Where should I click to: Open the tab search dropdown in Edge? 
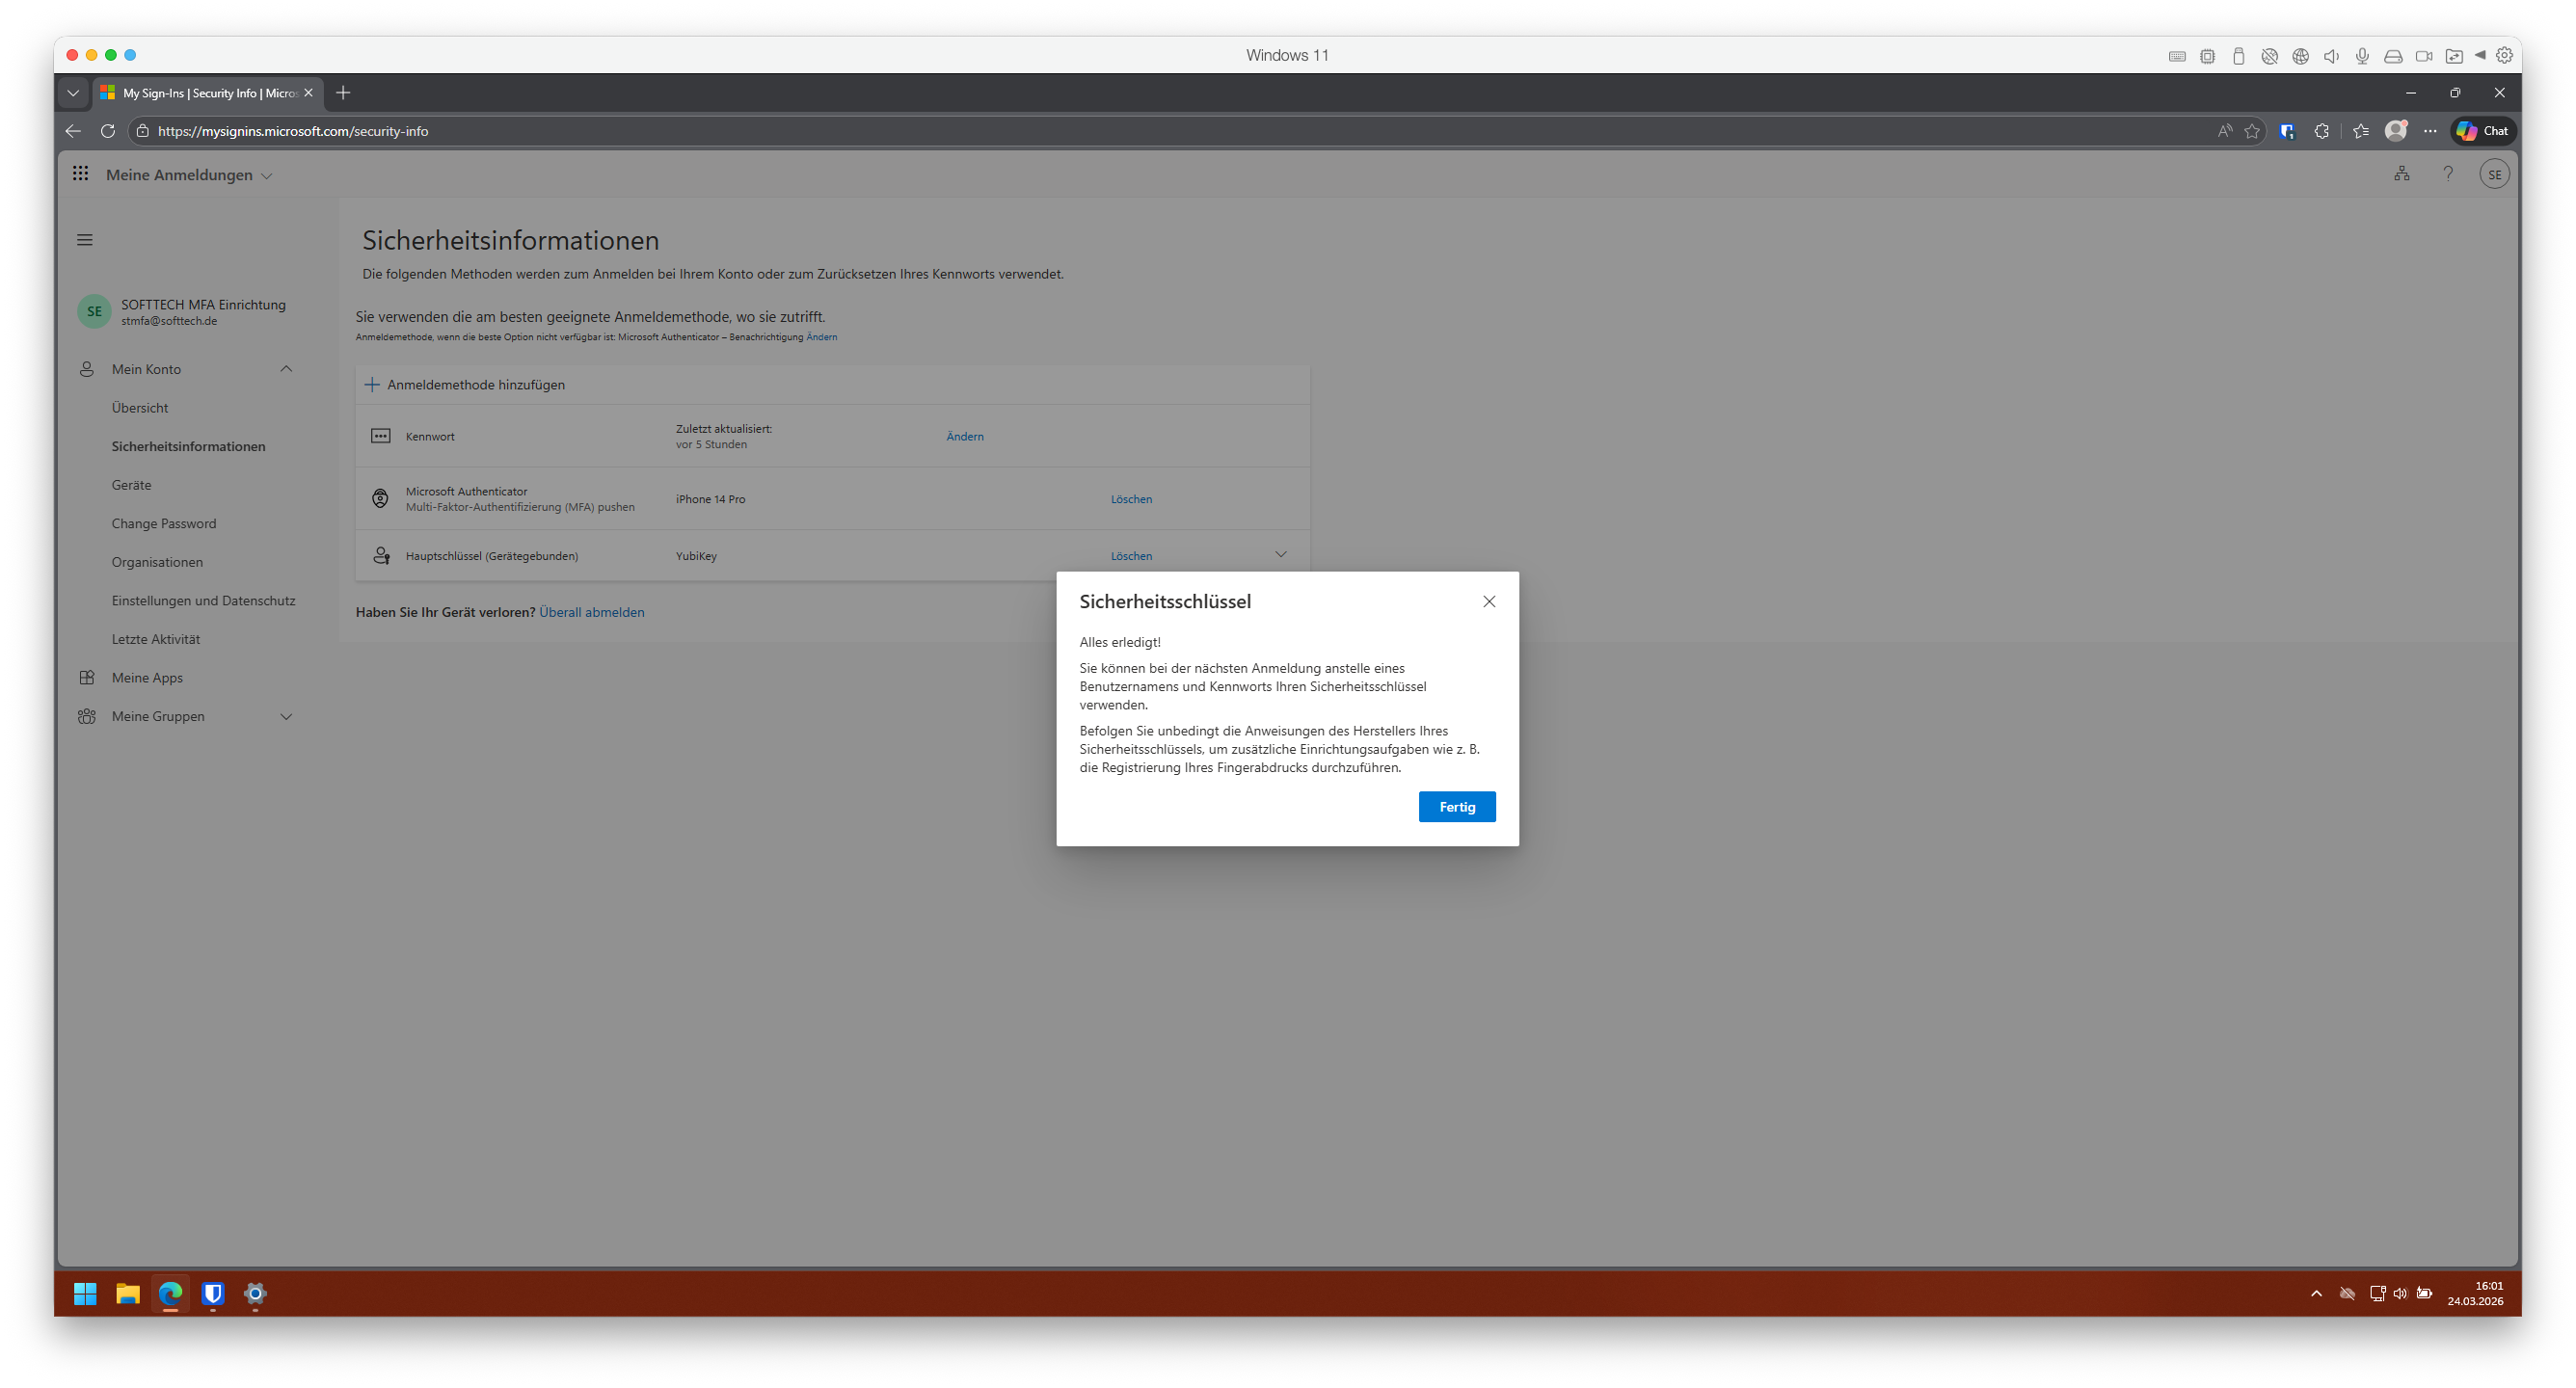[x=73, y=93]
